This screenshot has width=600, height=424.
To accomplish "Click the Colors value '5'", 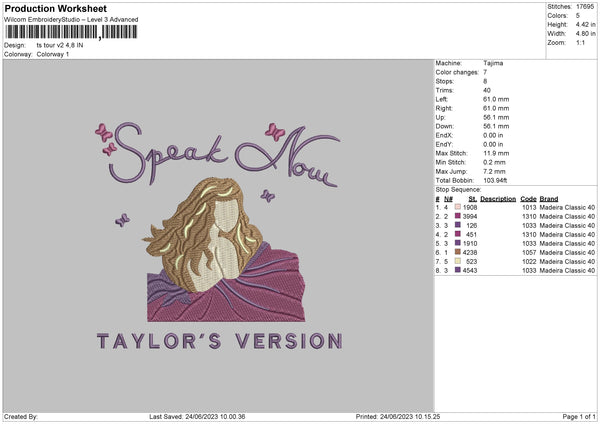I will pyautogui.click(x=578, y=16).
